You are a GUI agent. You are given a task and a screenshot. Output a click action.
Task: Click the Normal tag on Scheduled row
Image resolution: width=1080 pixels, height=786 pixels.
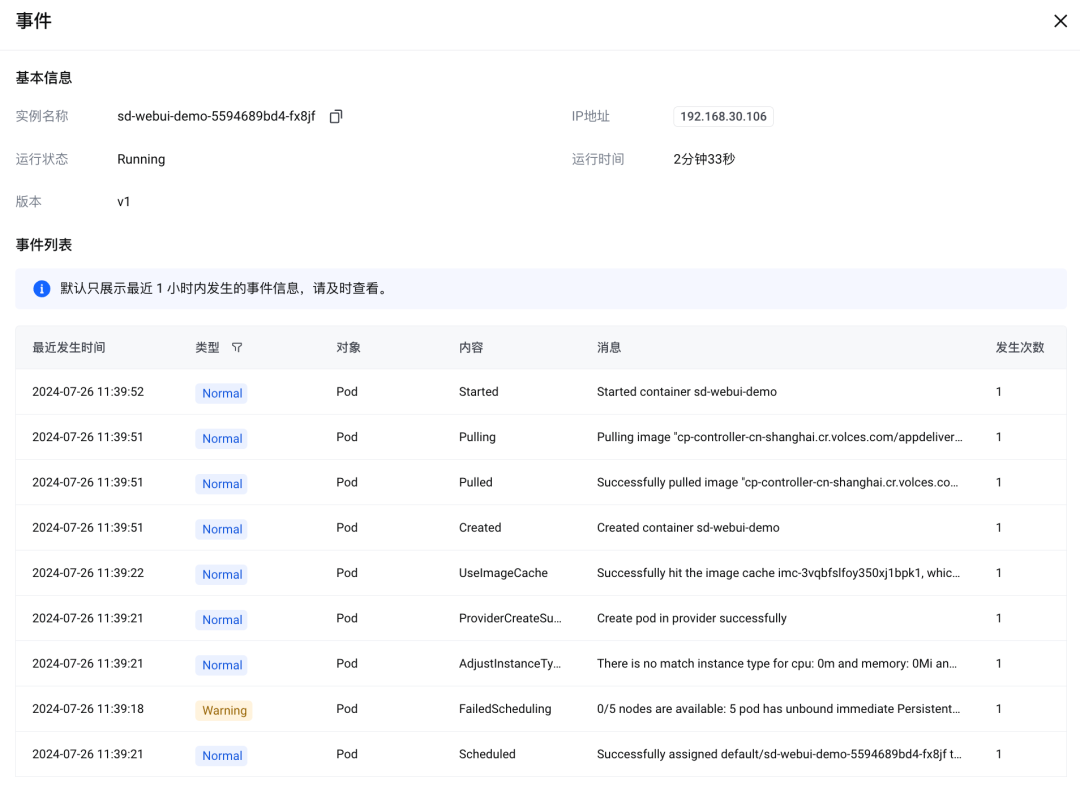[x=222, y=756]
